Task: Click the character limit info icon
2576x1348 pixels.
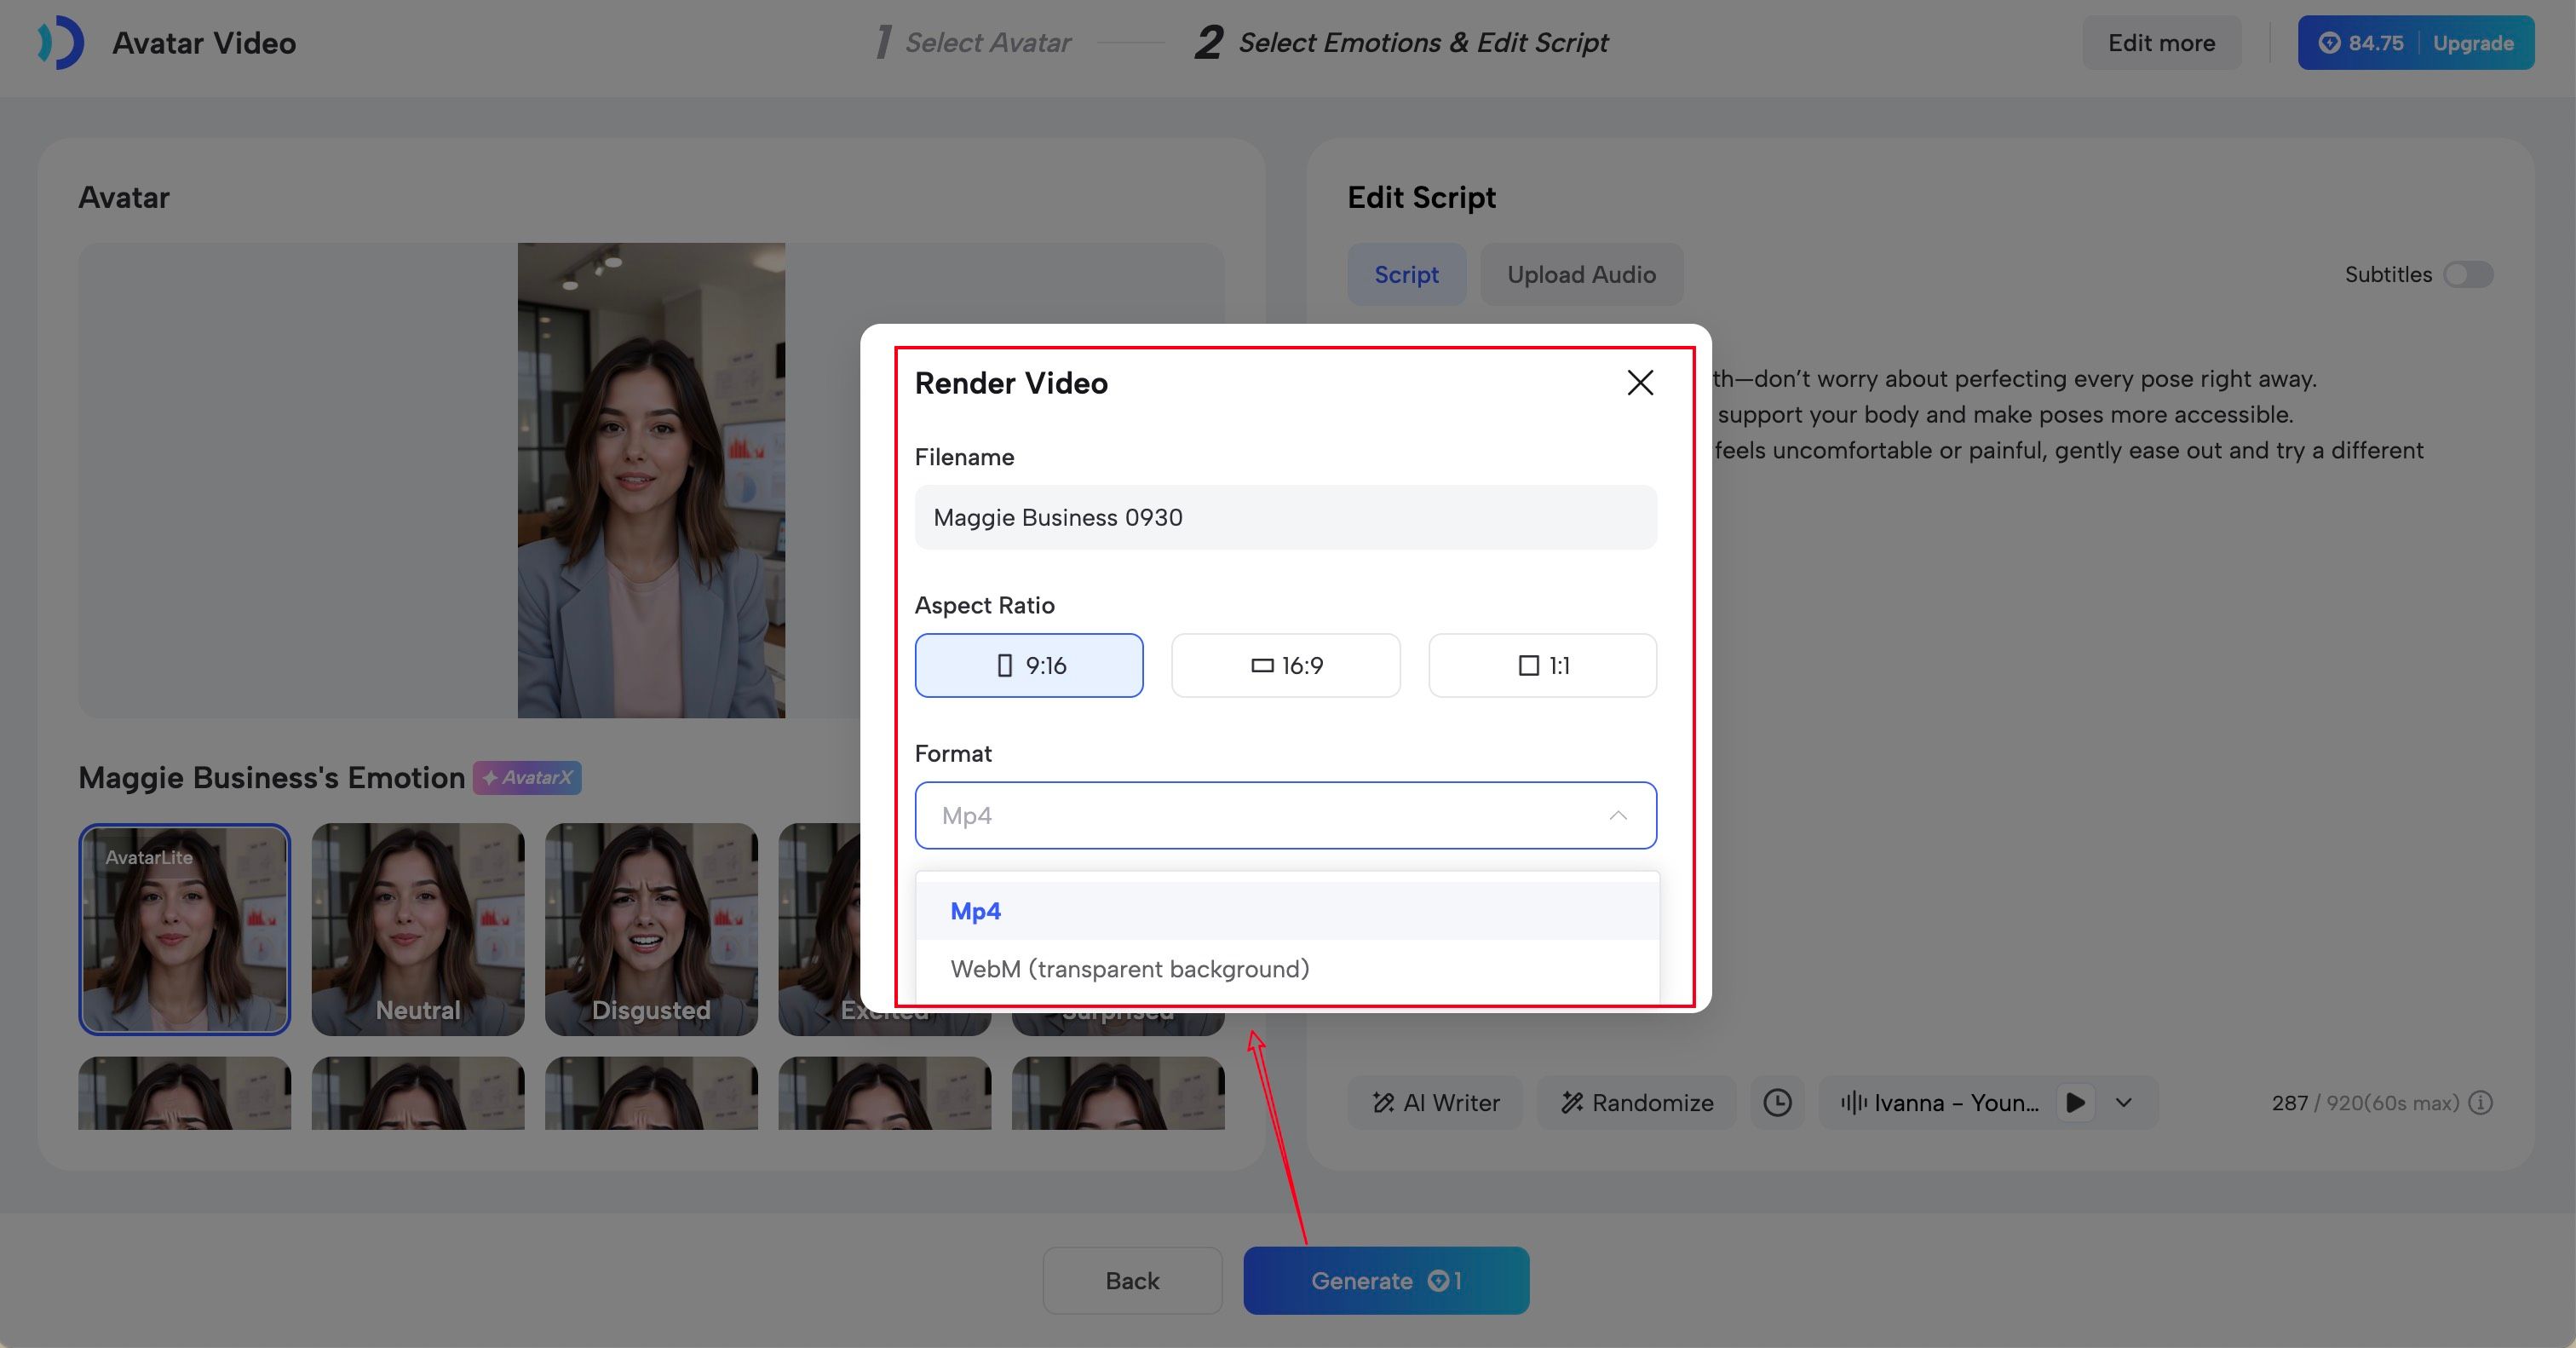Action: (x=2480, y=1102)
